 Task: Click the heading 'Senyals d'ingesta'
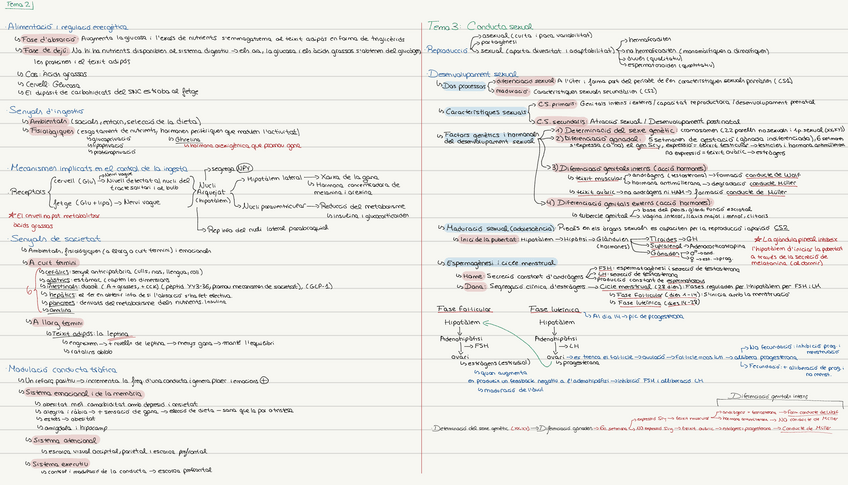pos(46,111)
